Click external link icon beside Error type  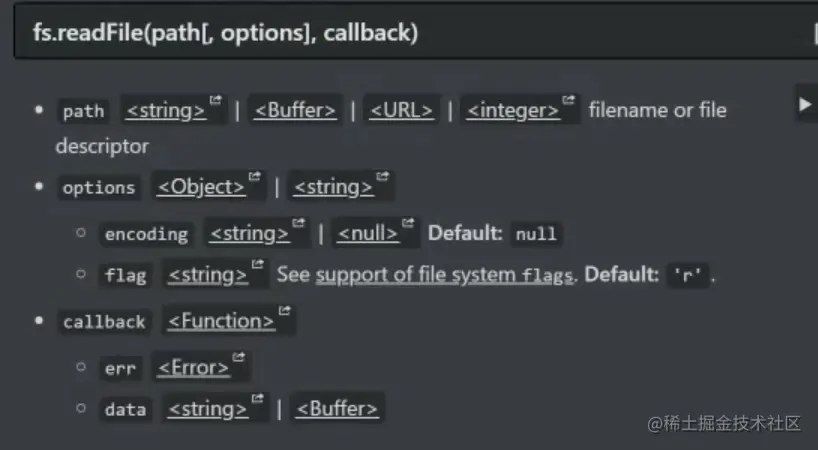click(x=238, y=357)
